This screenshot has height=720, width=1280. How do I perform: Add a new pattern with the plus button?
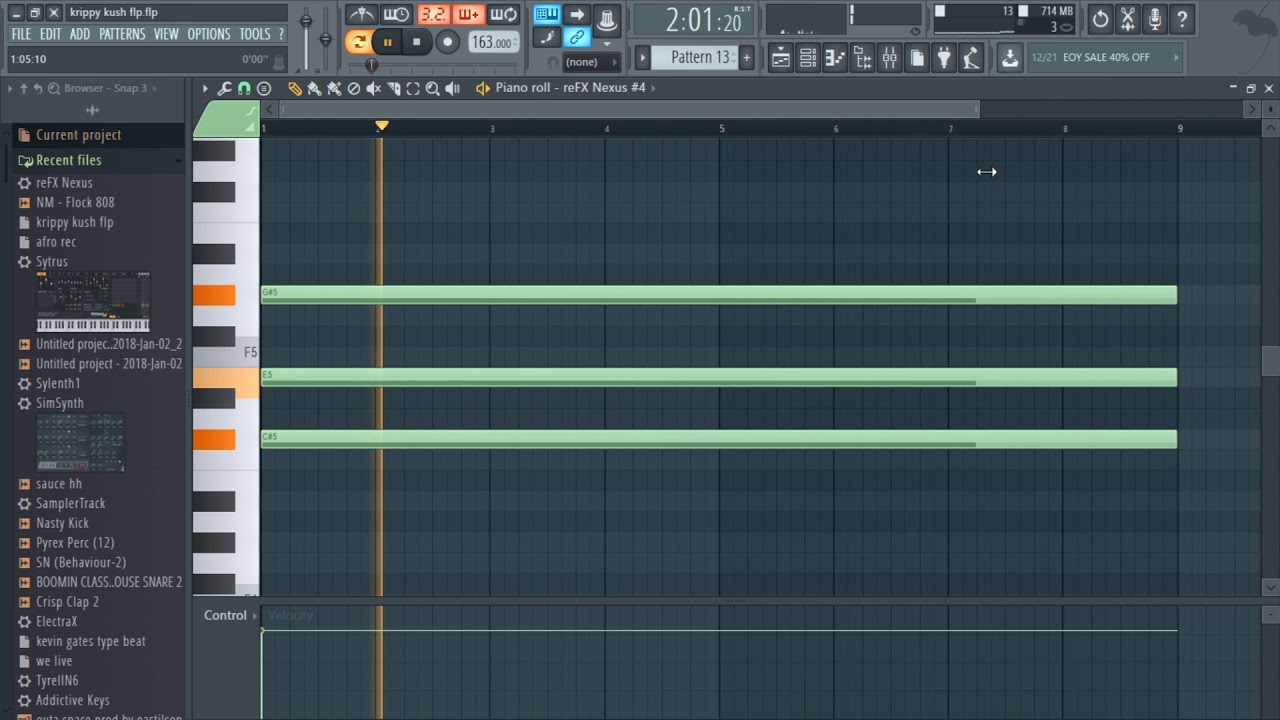click(x=746, y=57)
